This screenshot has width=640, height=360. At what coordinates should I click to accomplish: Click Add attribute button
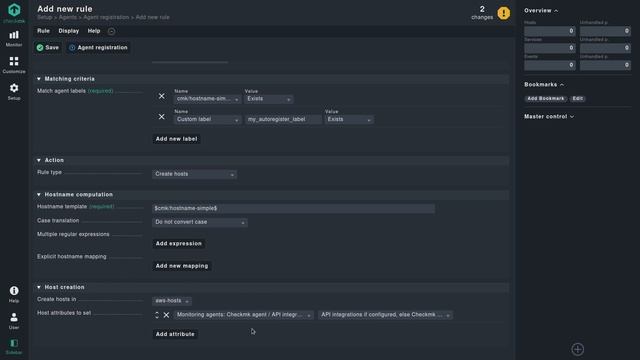pos(175,334)
